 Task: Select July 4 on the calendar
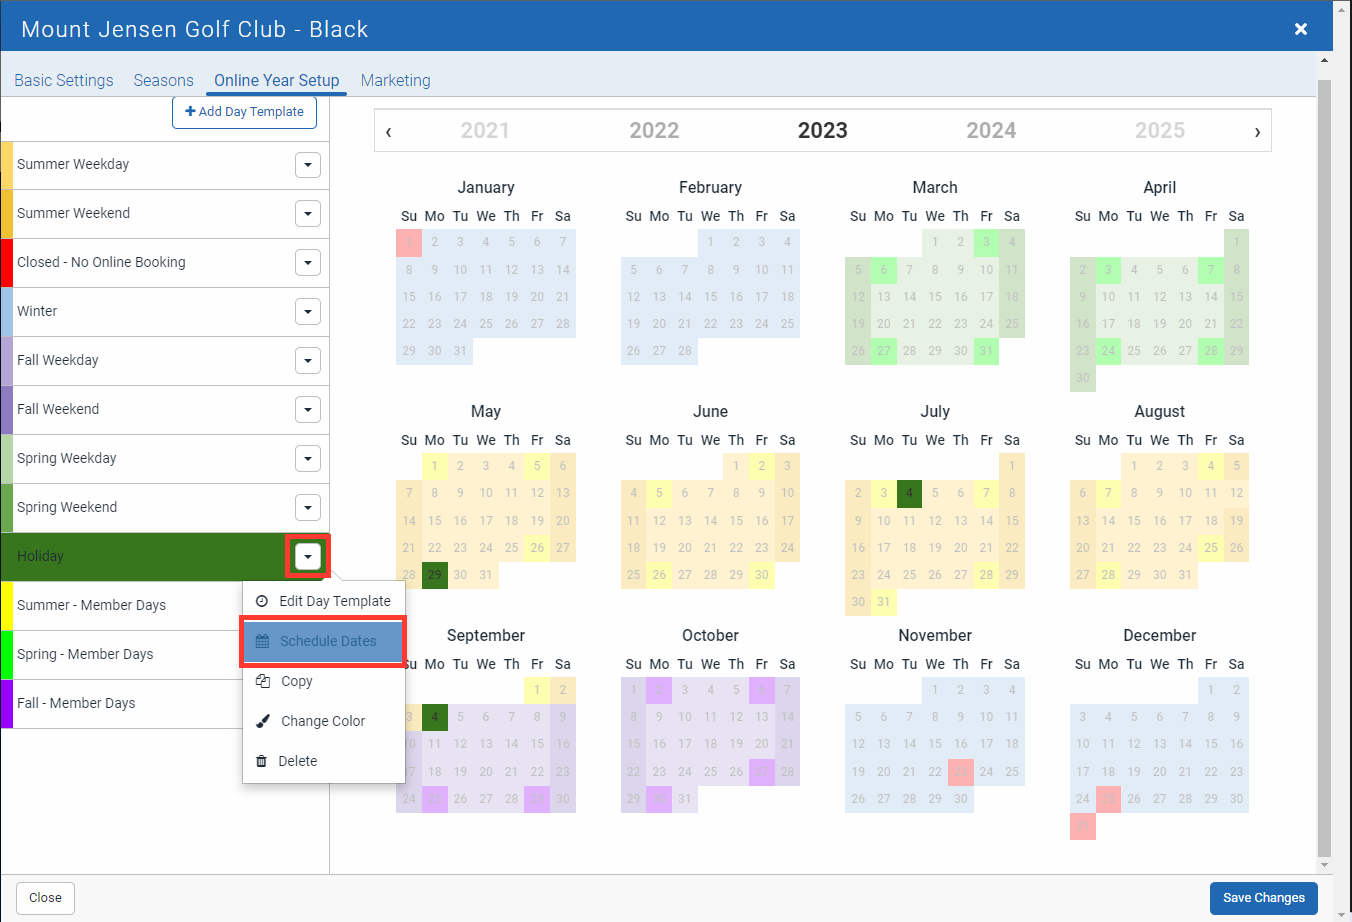click(909, 493)
